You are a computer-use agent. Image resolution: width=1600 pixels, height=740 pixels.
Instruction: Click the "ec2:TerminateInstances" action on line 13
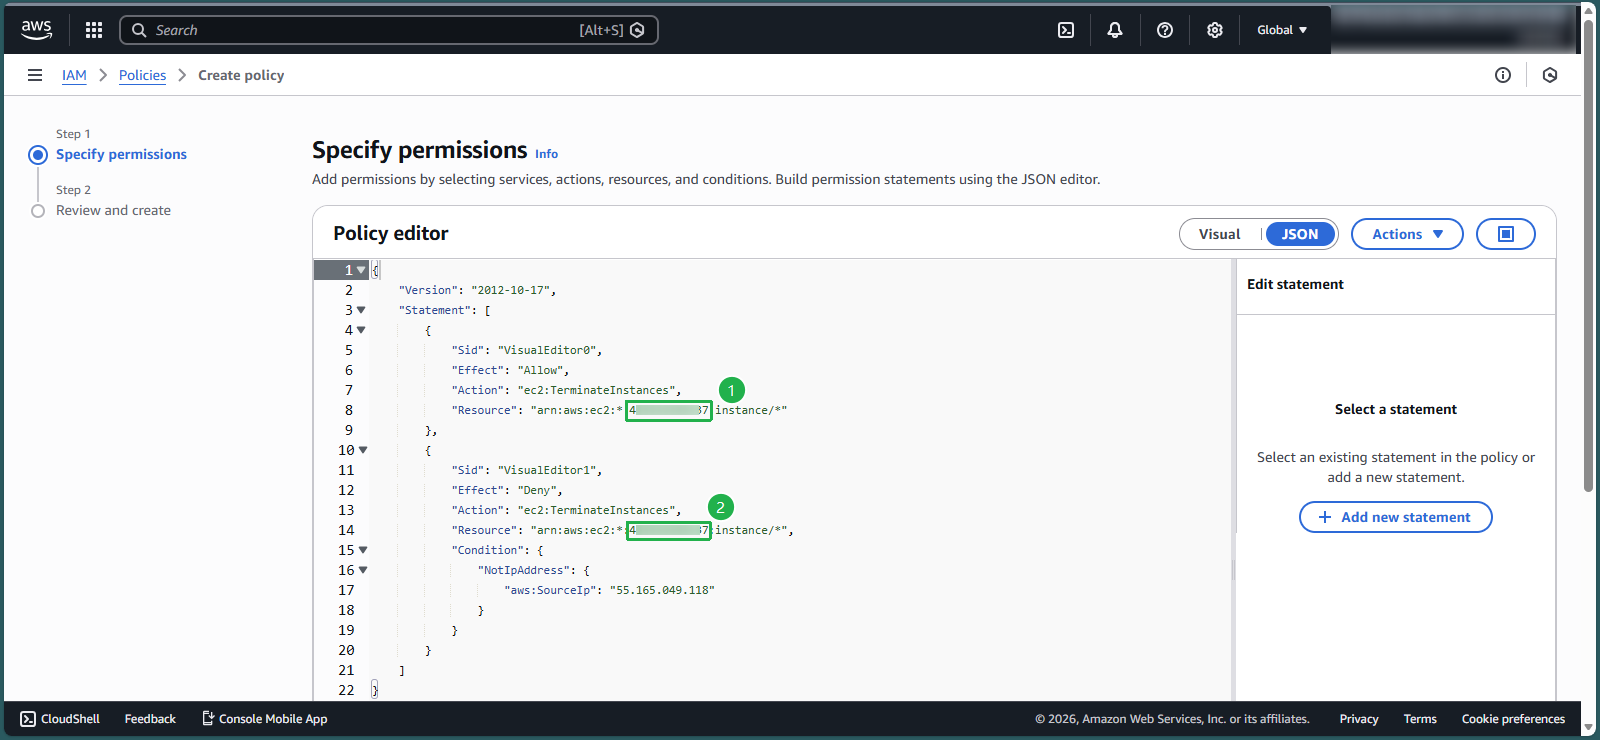(596, 510)
